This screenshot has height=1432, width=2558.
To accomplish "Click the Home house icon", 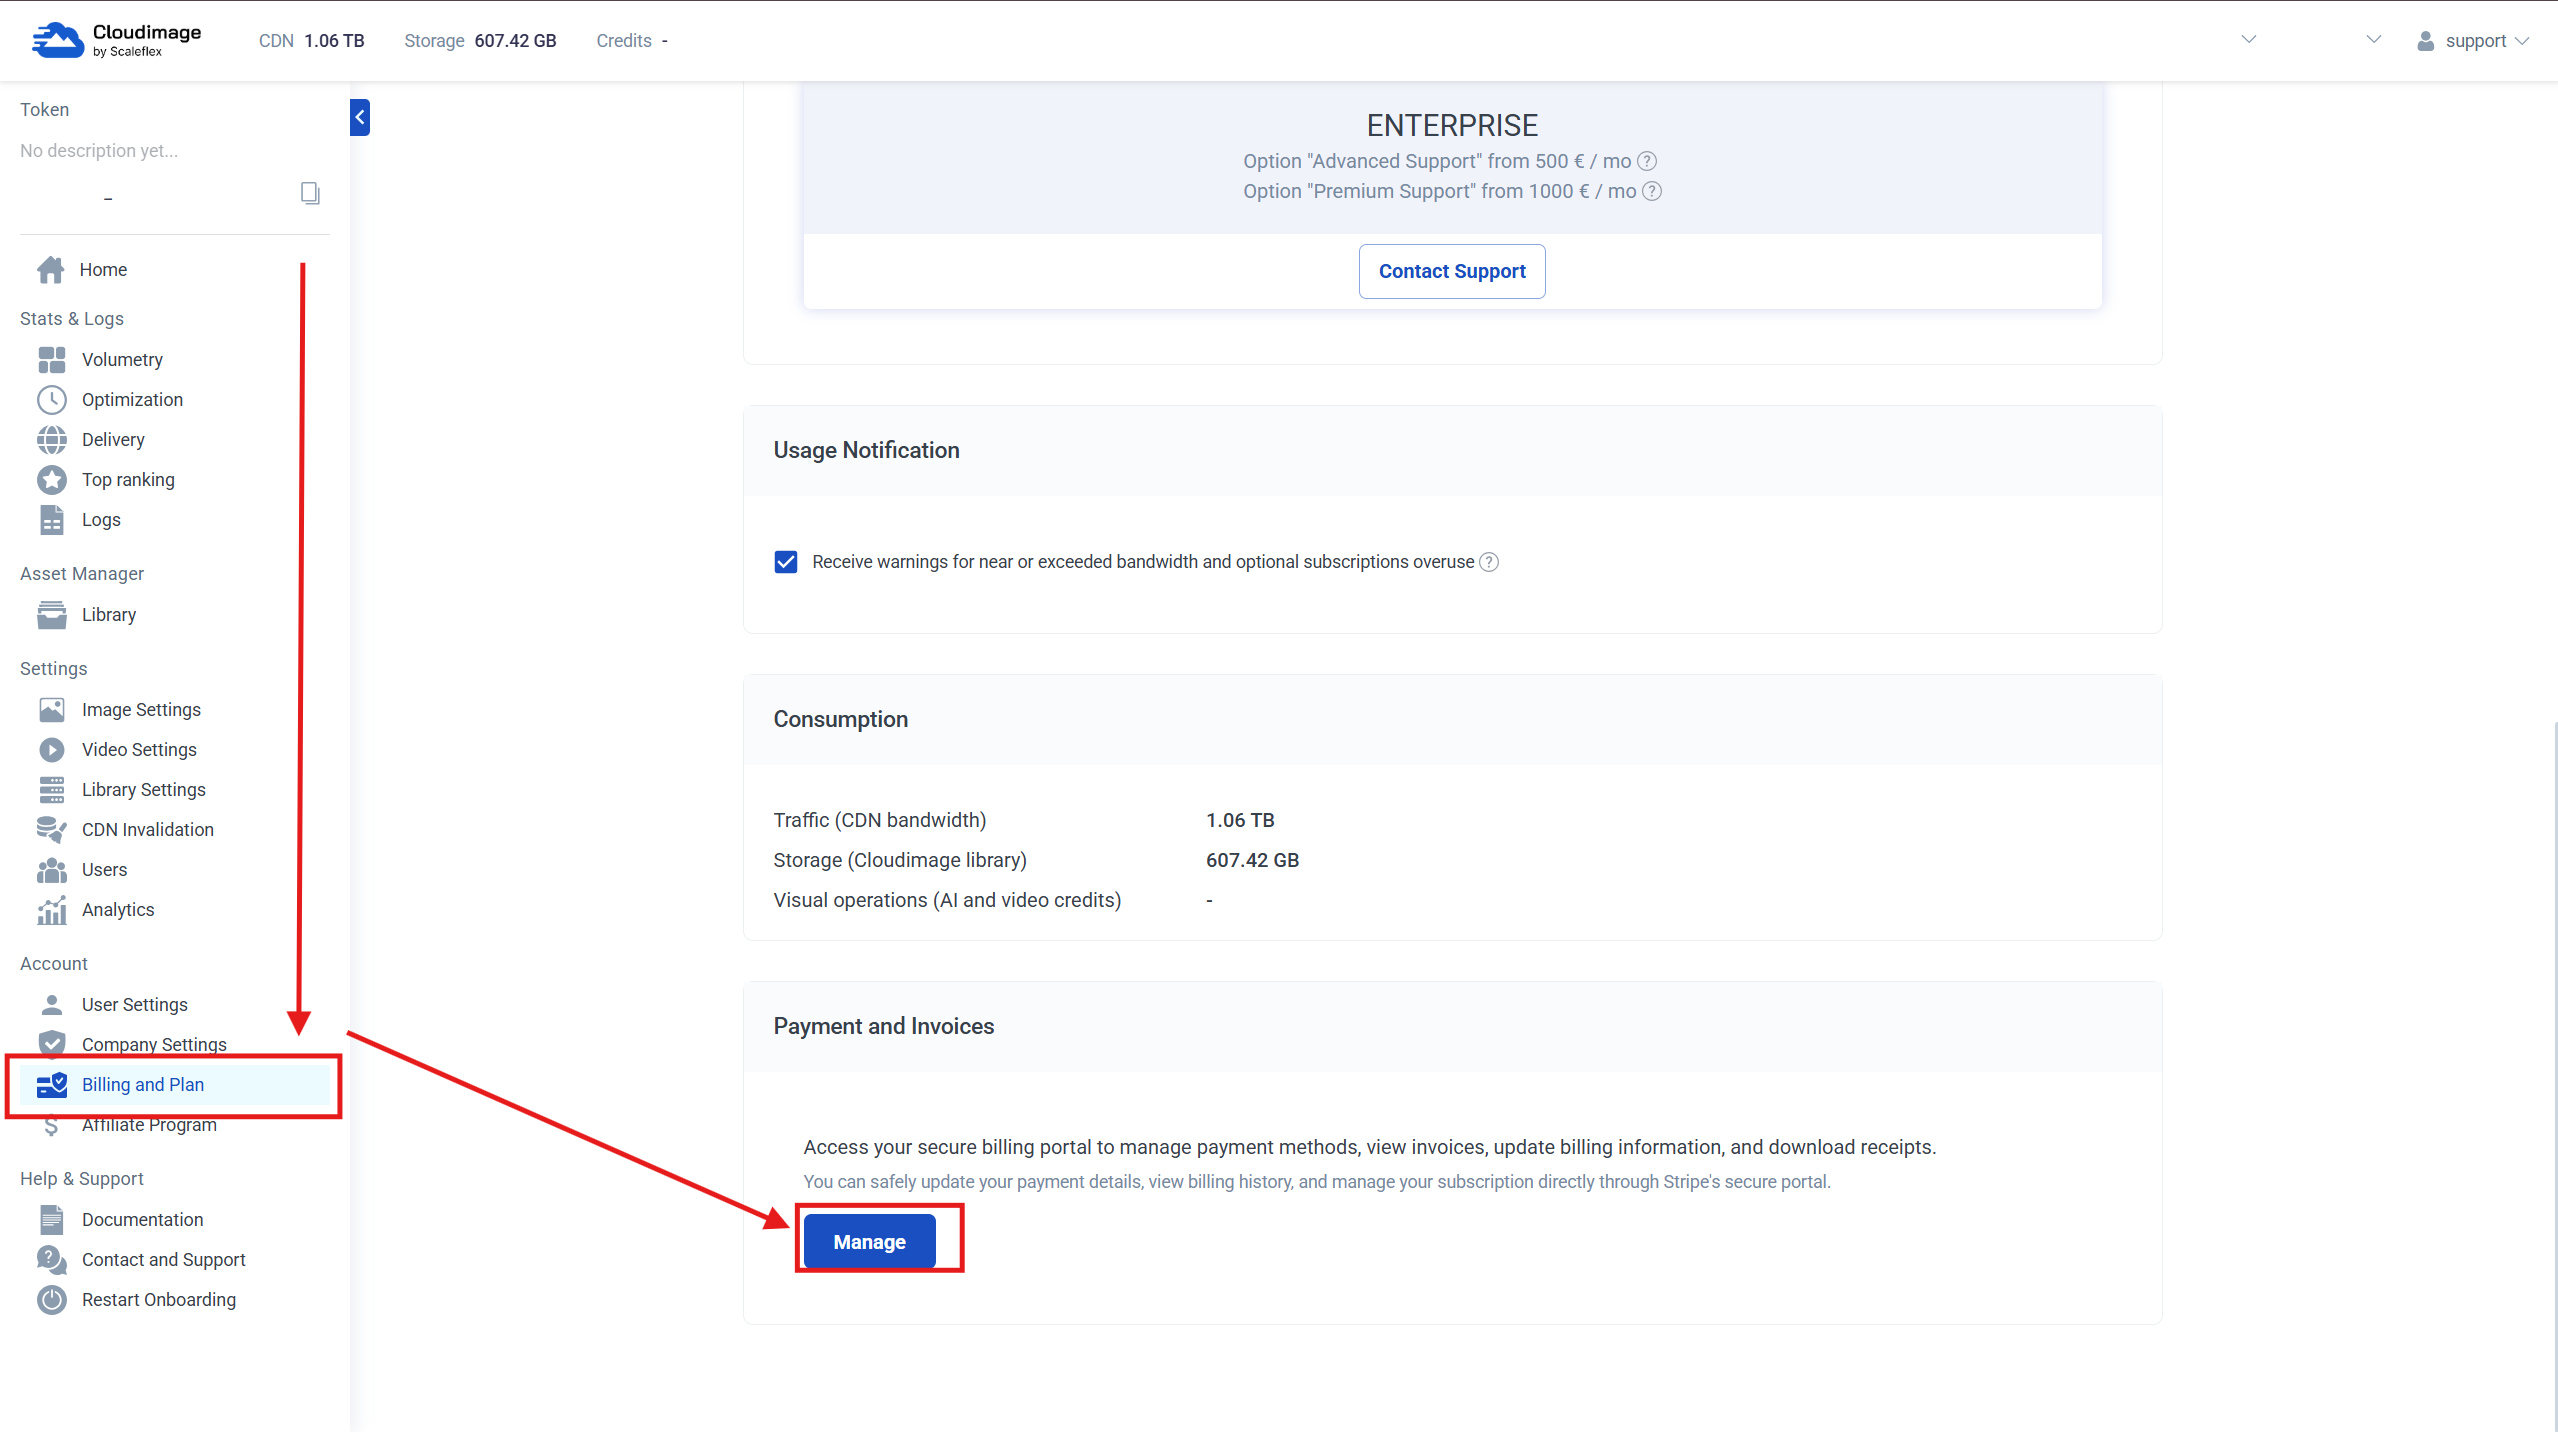I will [x=51, y=270].
